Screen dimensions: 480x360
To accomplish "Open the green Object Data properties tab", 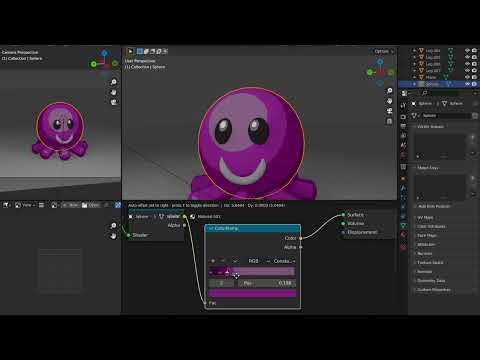I will click(403, 225).
